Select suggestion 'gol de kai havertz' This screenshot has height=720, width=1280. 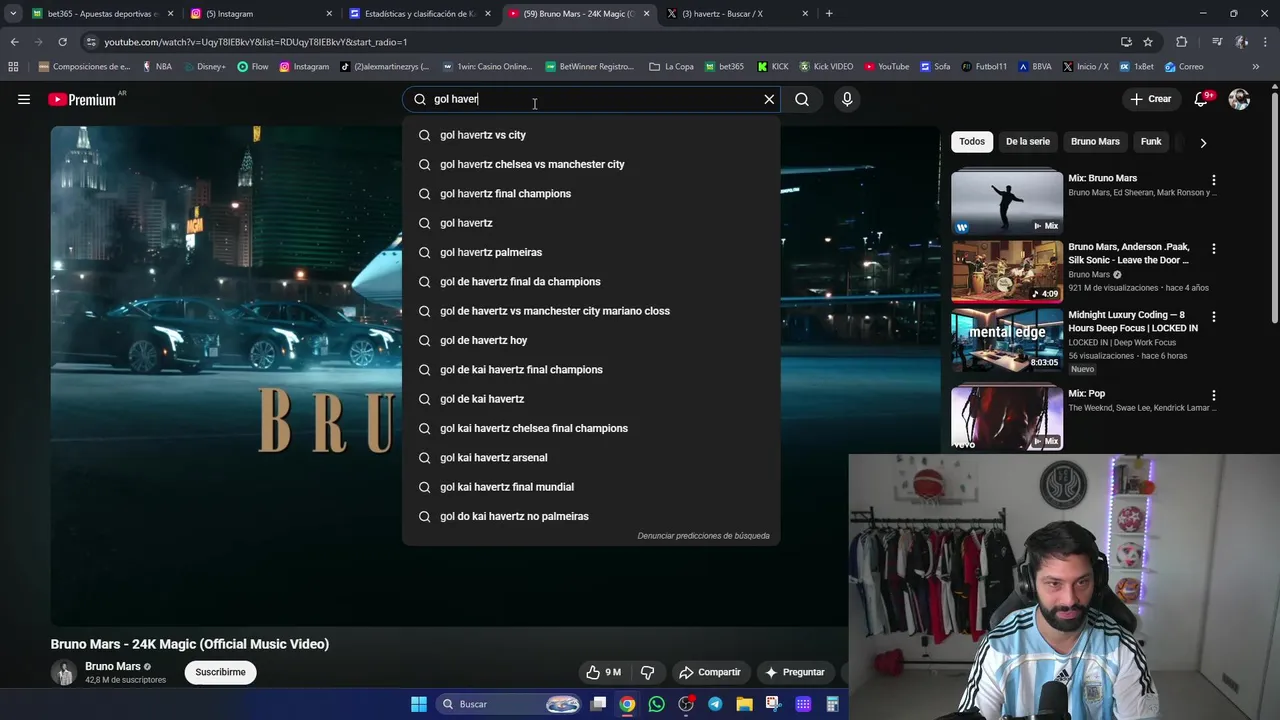591,399
